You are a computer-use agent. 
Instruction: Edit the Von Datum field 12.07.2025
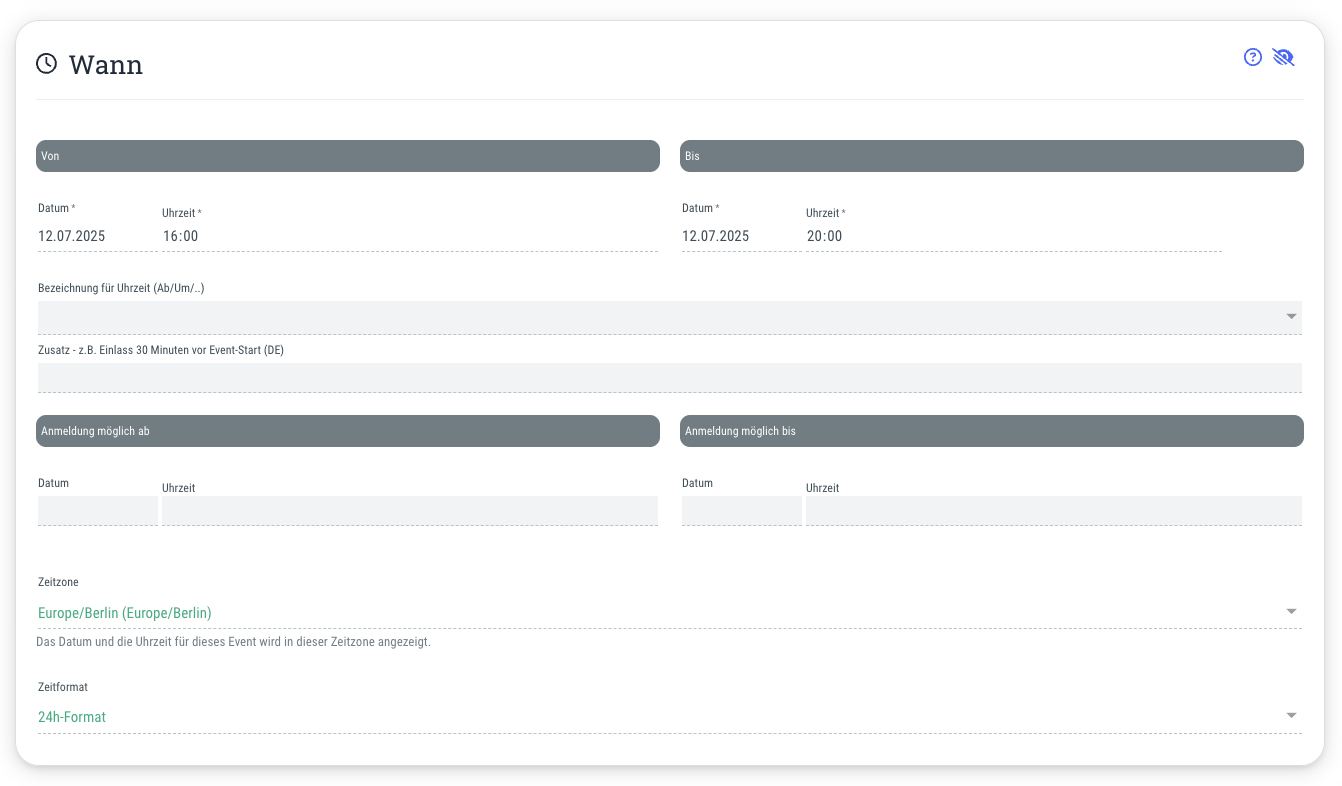point(98,236)
